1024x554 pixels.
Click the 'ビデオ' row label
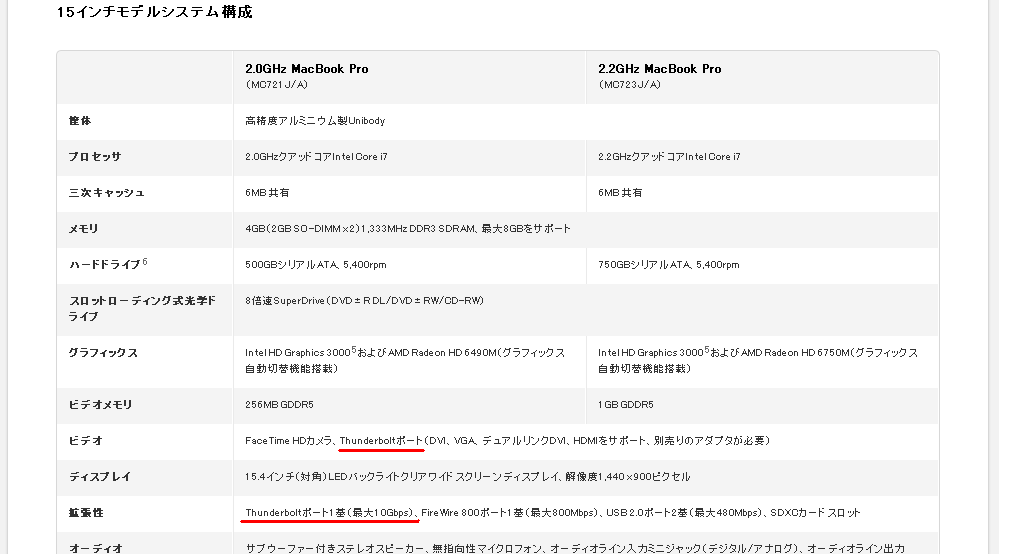[x=86, y=440]
